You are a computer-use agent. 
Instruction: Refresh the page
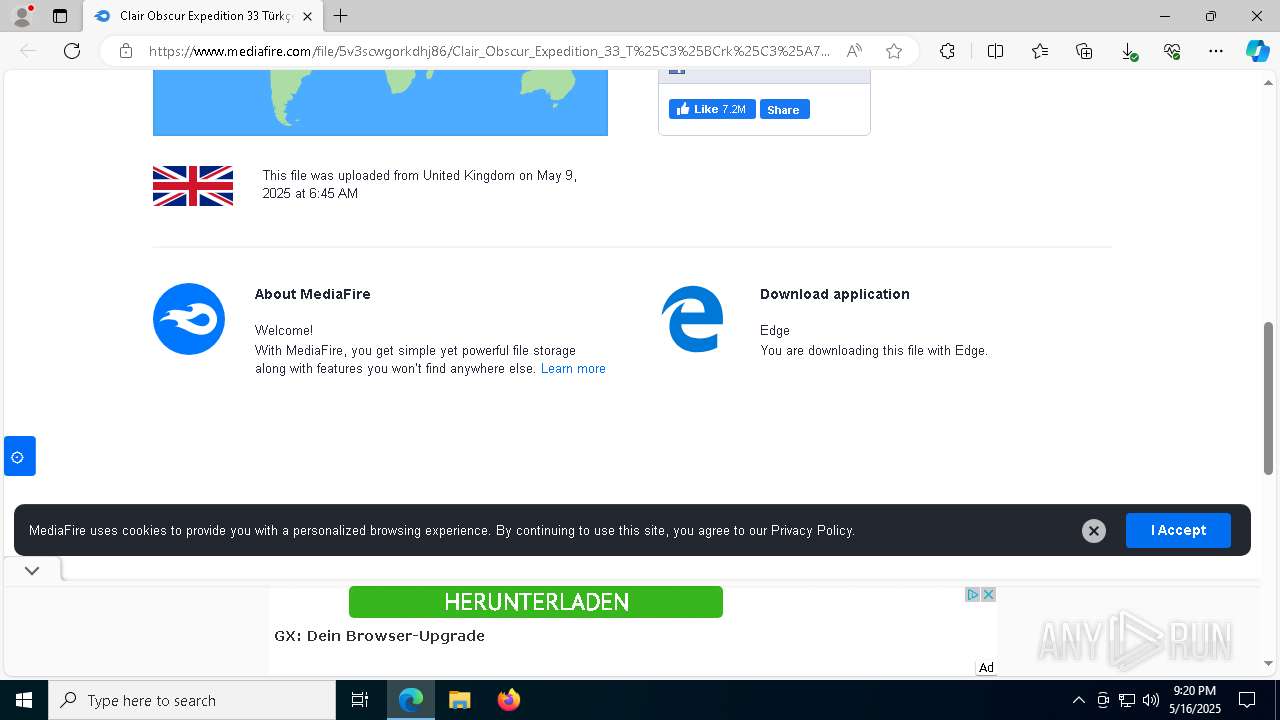(x=72, y=51)
